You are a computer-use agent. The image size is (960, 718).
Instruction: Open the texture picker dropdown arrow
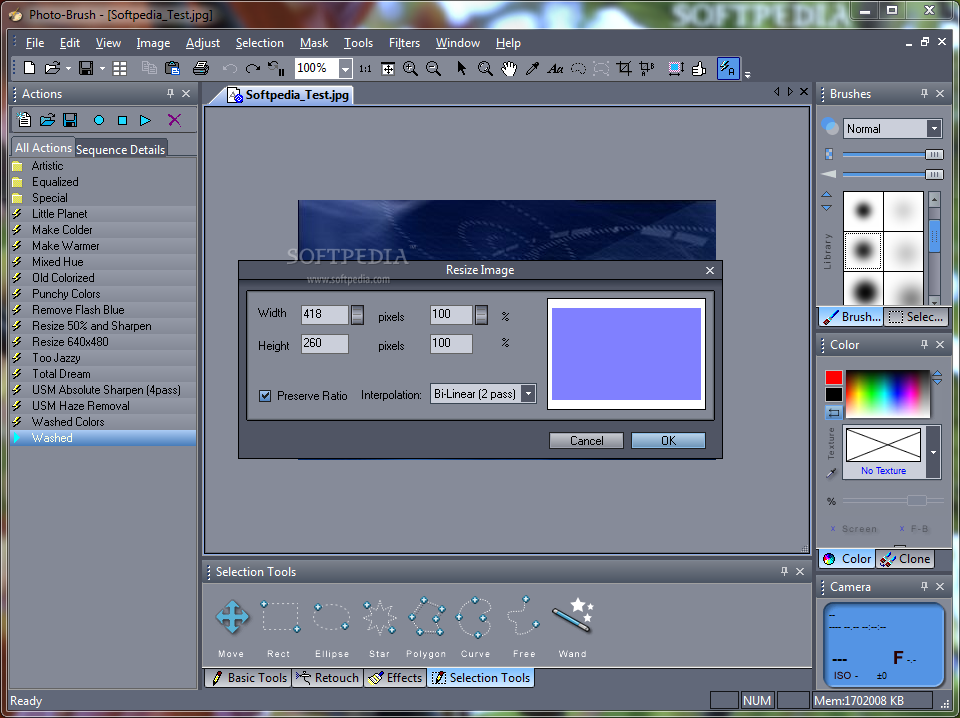tap(933, 452)
